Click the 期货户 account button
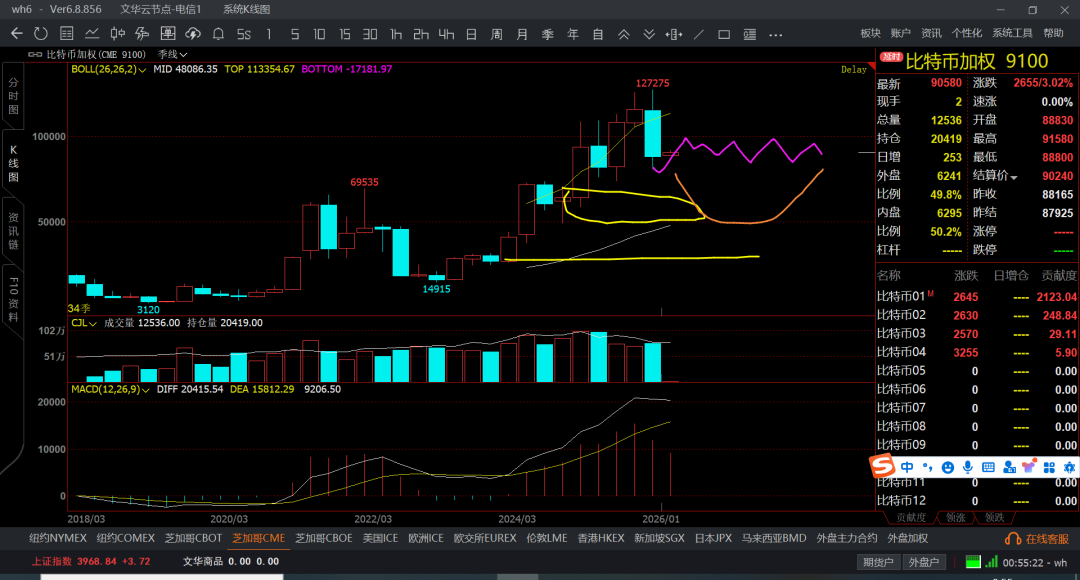This screenshot has width=1080, height=580. tap(878, 562)
